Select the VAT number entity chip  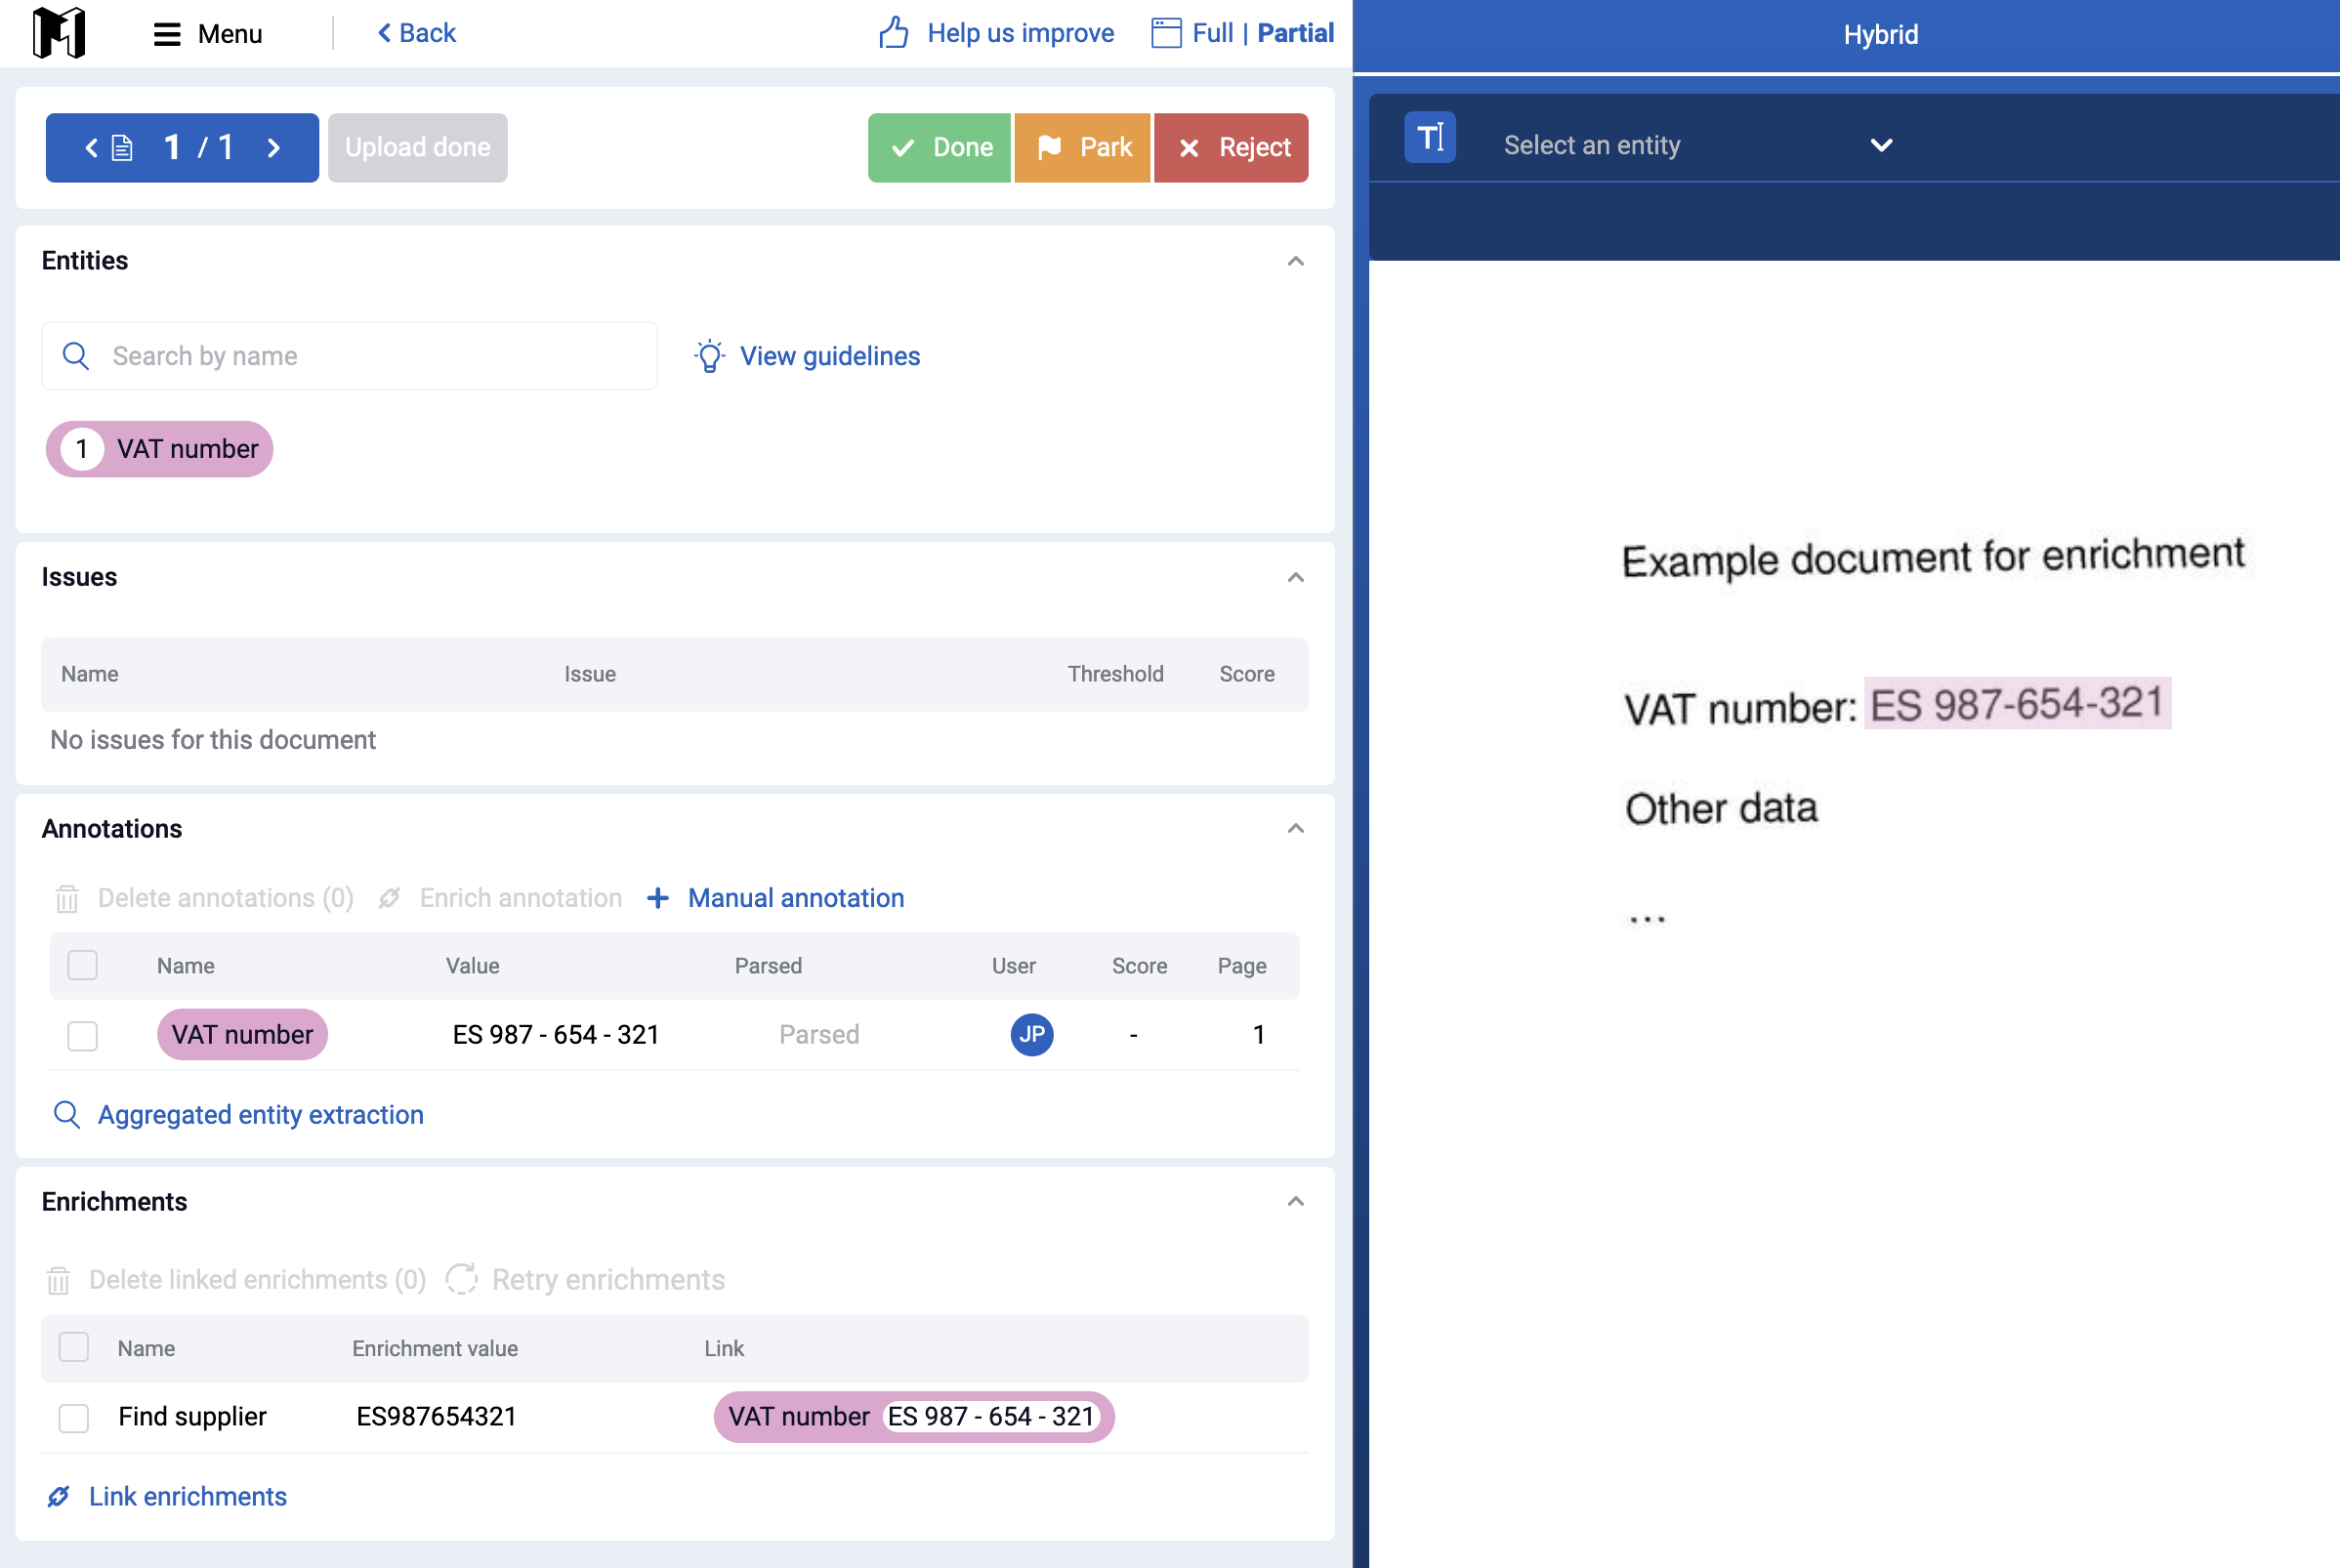click(160, 449)
